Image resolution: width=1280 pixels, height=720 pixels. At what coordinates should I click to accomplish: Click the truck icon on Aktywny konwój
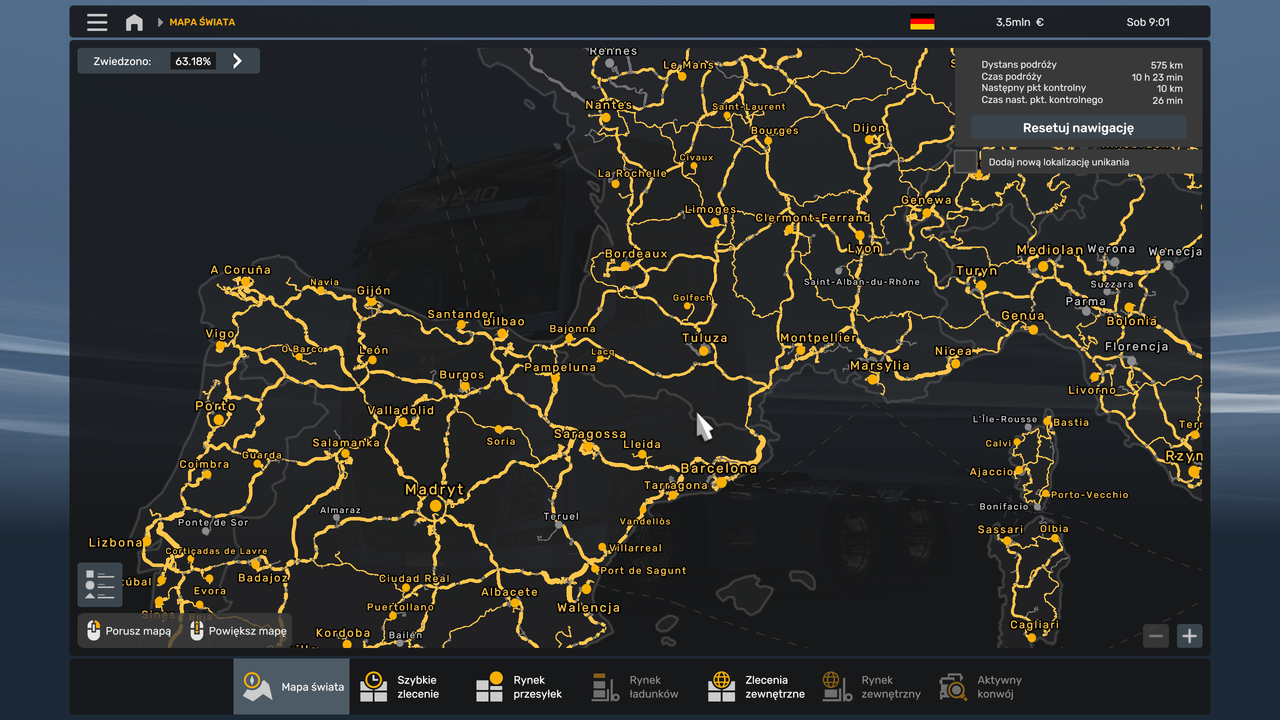951,686
